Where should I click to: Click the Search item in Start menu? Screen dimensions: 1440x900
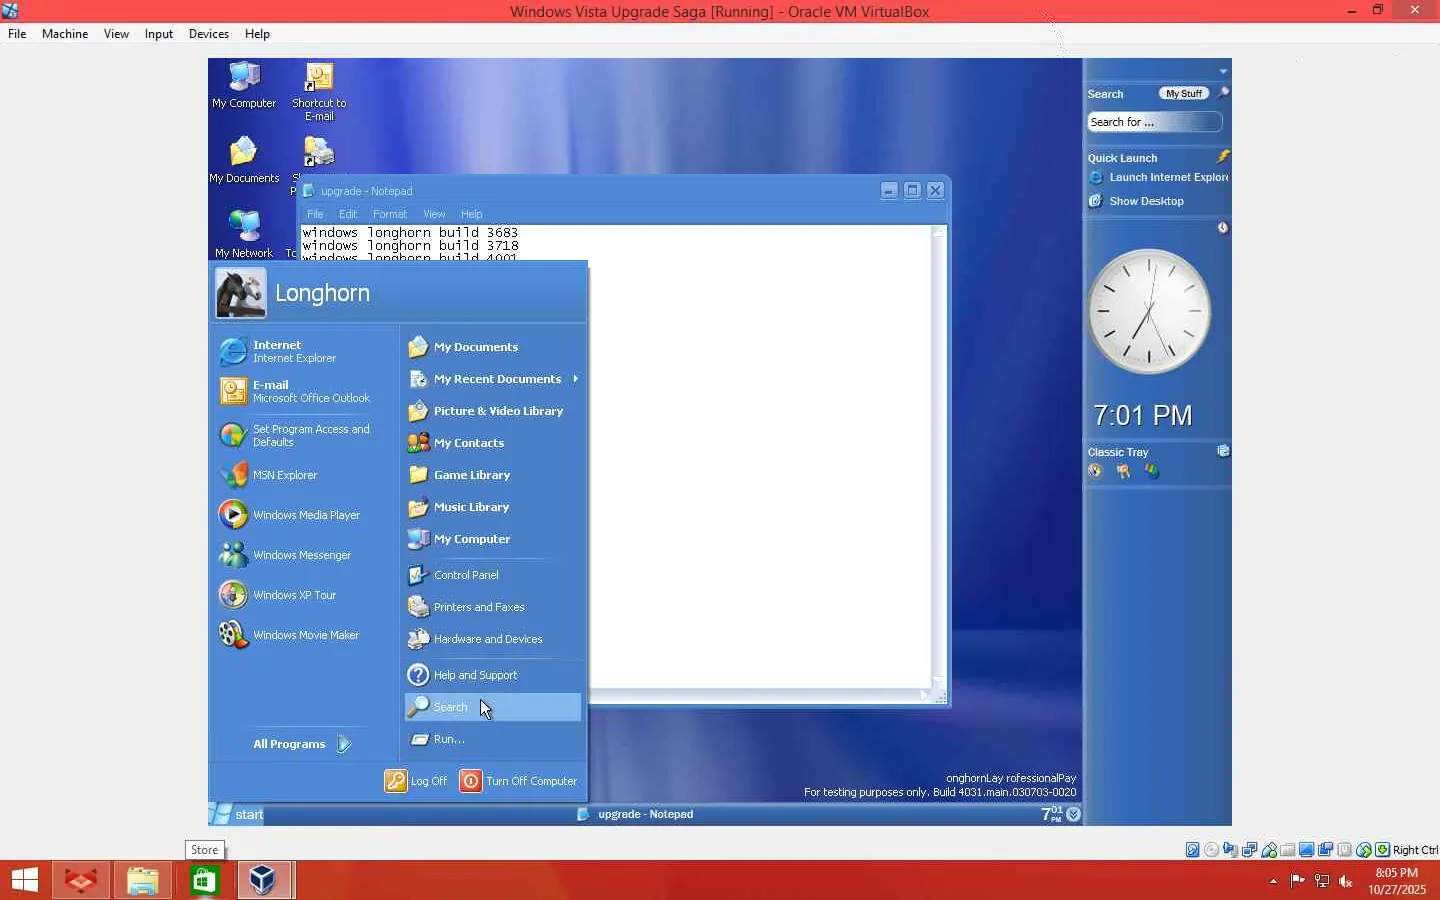(493, 707)
